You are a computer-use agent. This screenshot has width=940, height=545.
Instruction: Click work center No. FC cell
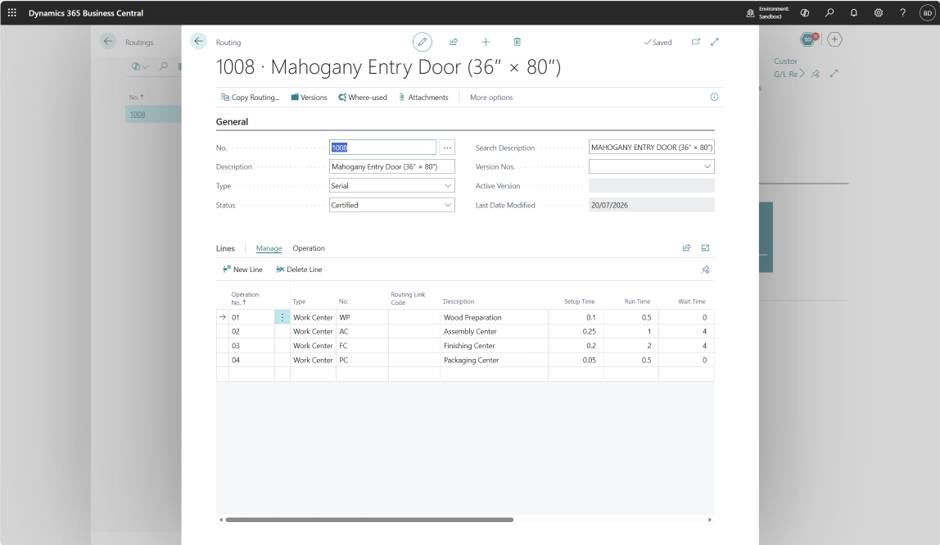(362, 346)
